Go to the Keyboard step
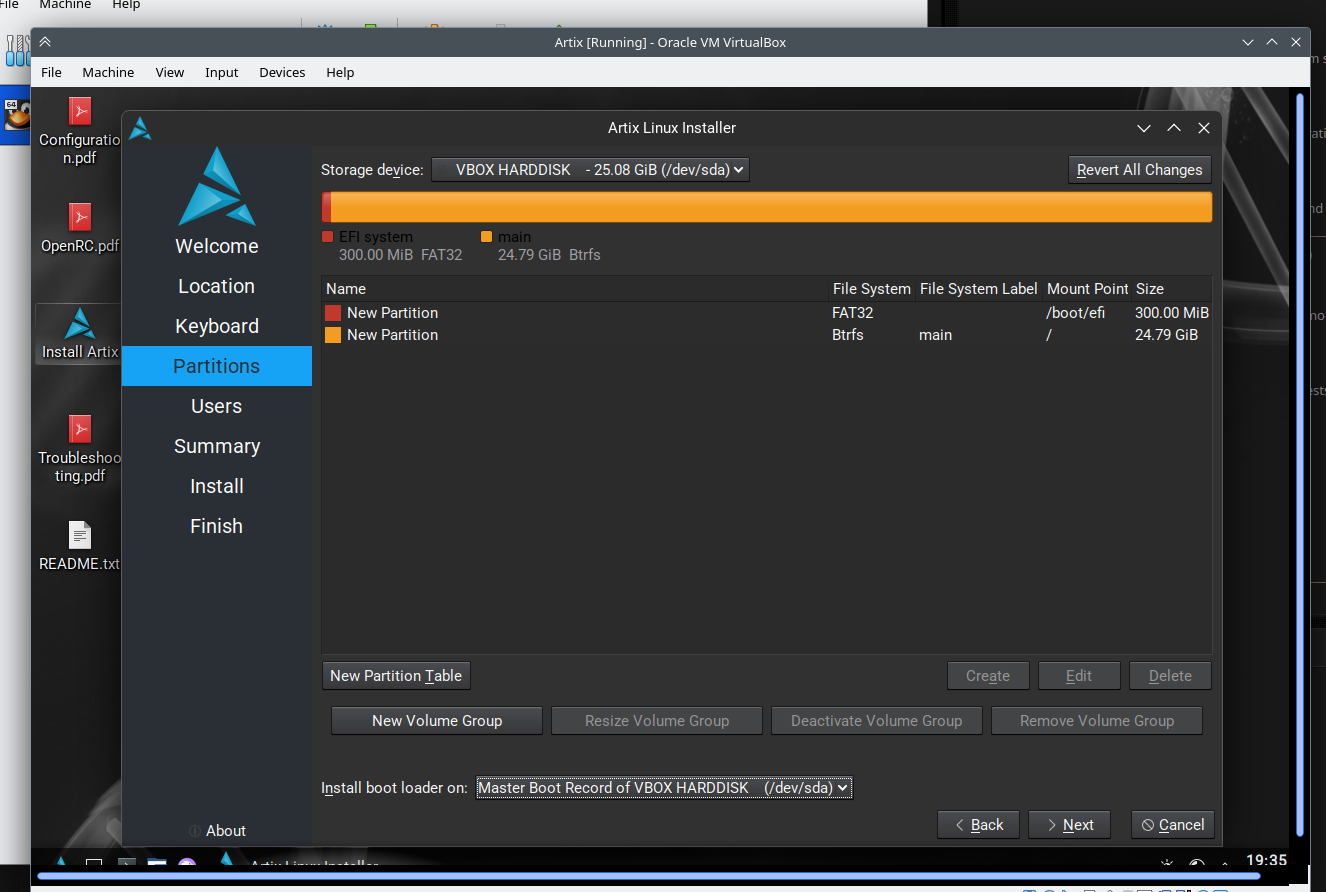 217,326
